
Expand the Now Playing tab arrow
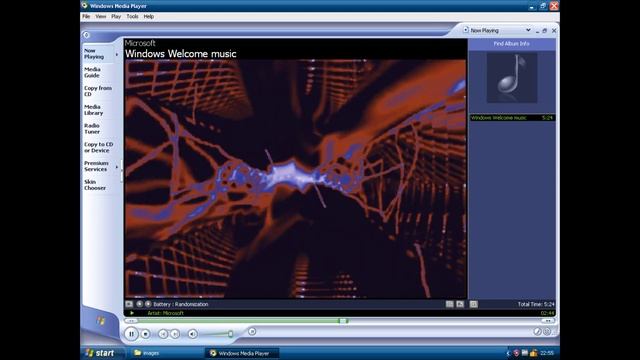point(117,54)
